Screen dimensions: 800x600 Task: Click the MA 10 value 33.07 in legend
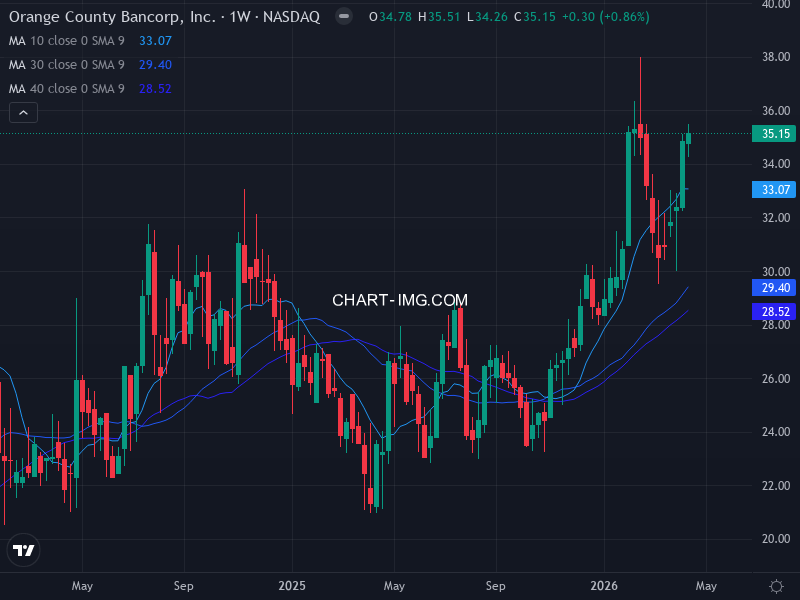tap(156, 41)
